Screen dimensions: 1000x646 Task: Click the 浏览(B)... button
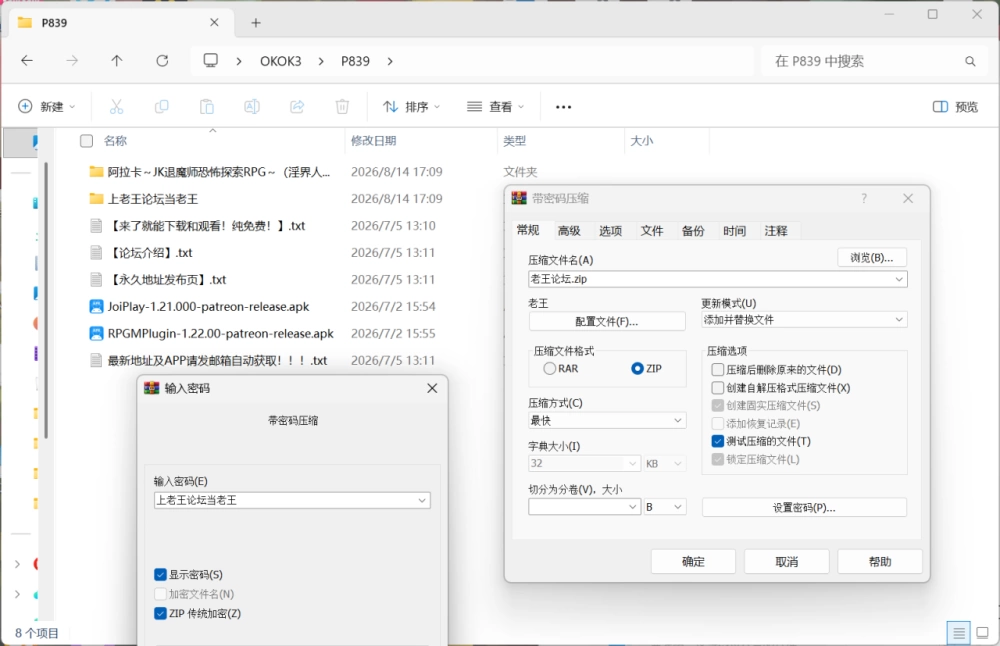872,258
